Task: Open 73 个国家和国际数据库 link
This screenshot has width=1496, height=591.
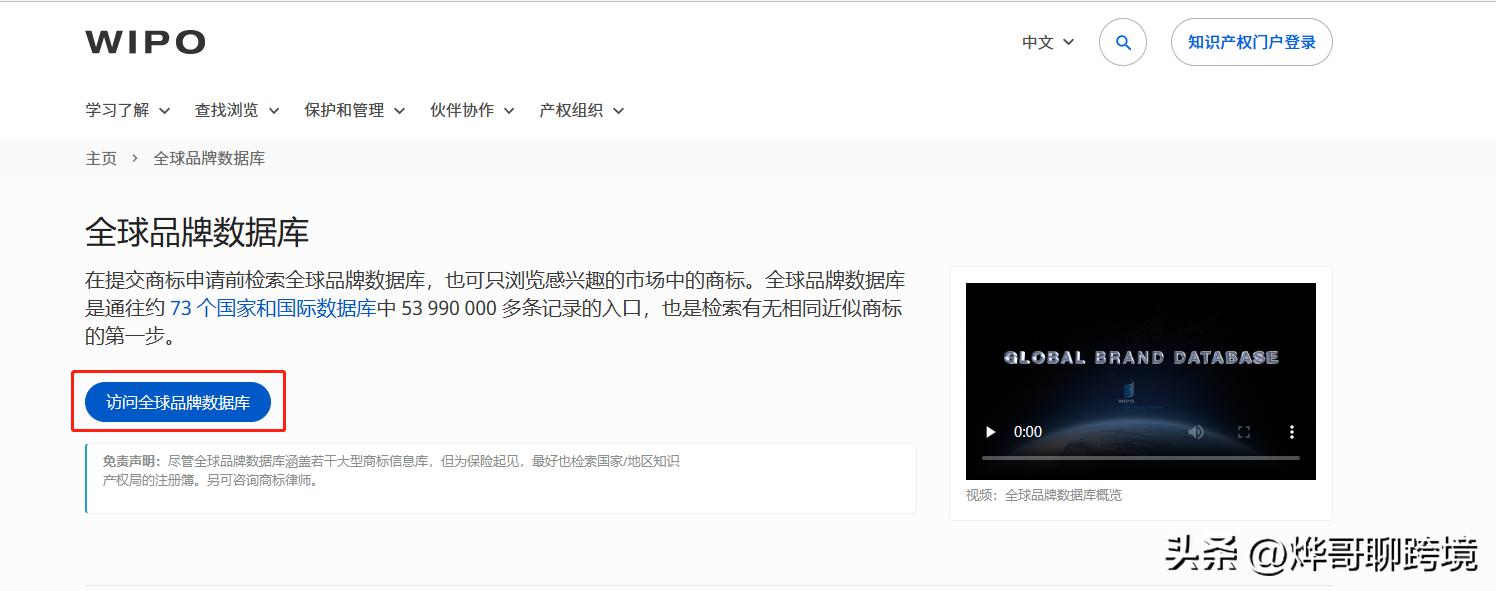Action: [x=273, y=308]
